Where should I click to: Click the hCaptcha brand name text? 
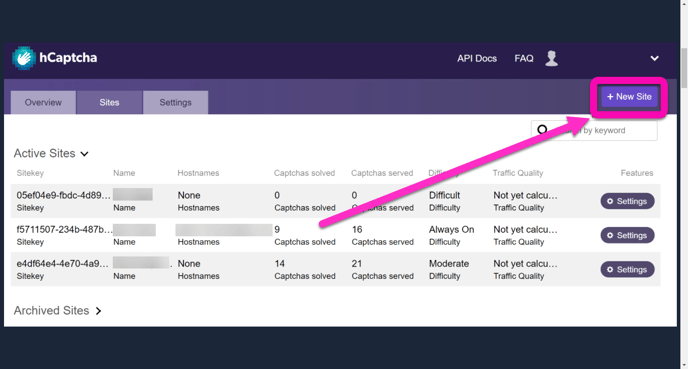(68, 58)
